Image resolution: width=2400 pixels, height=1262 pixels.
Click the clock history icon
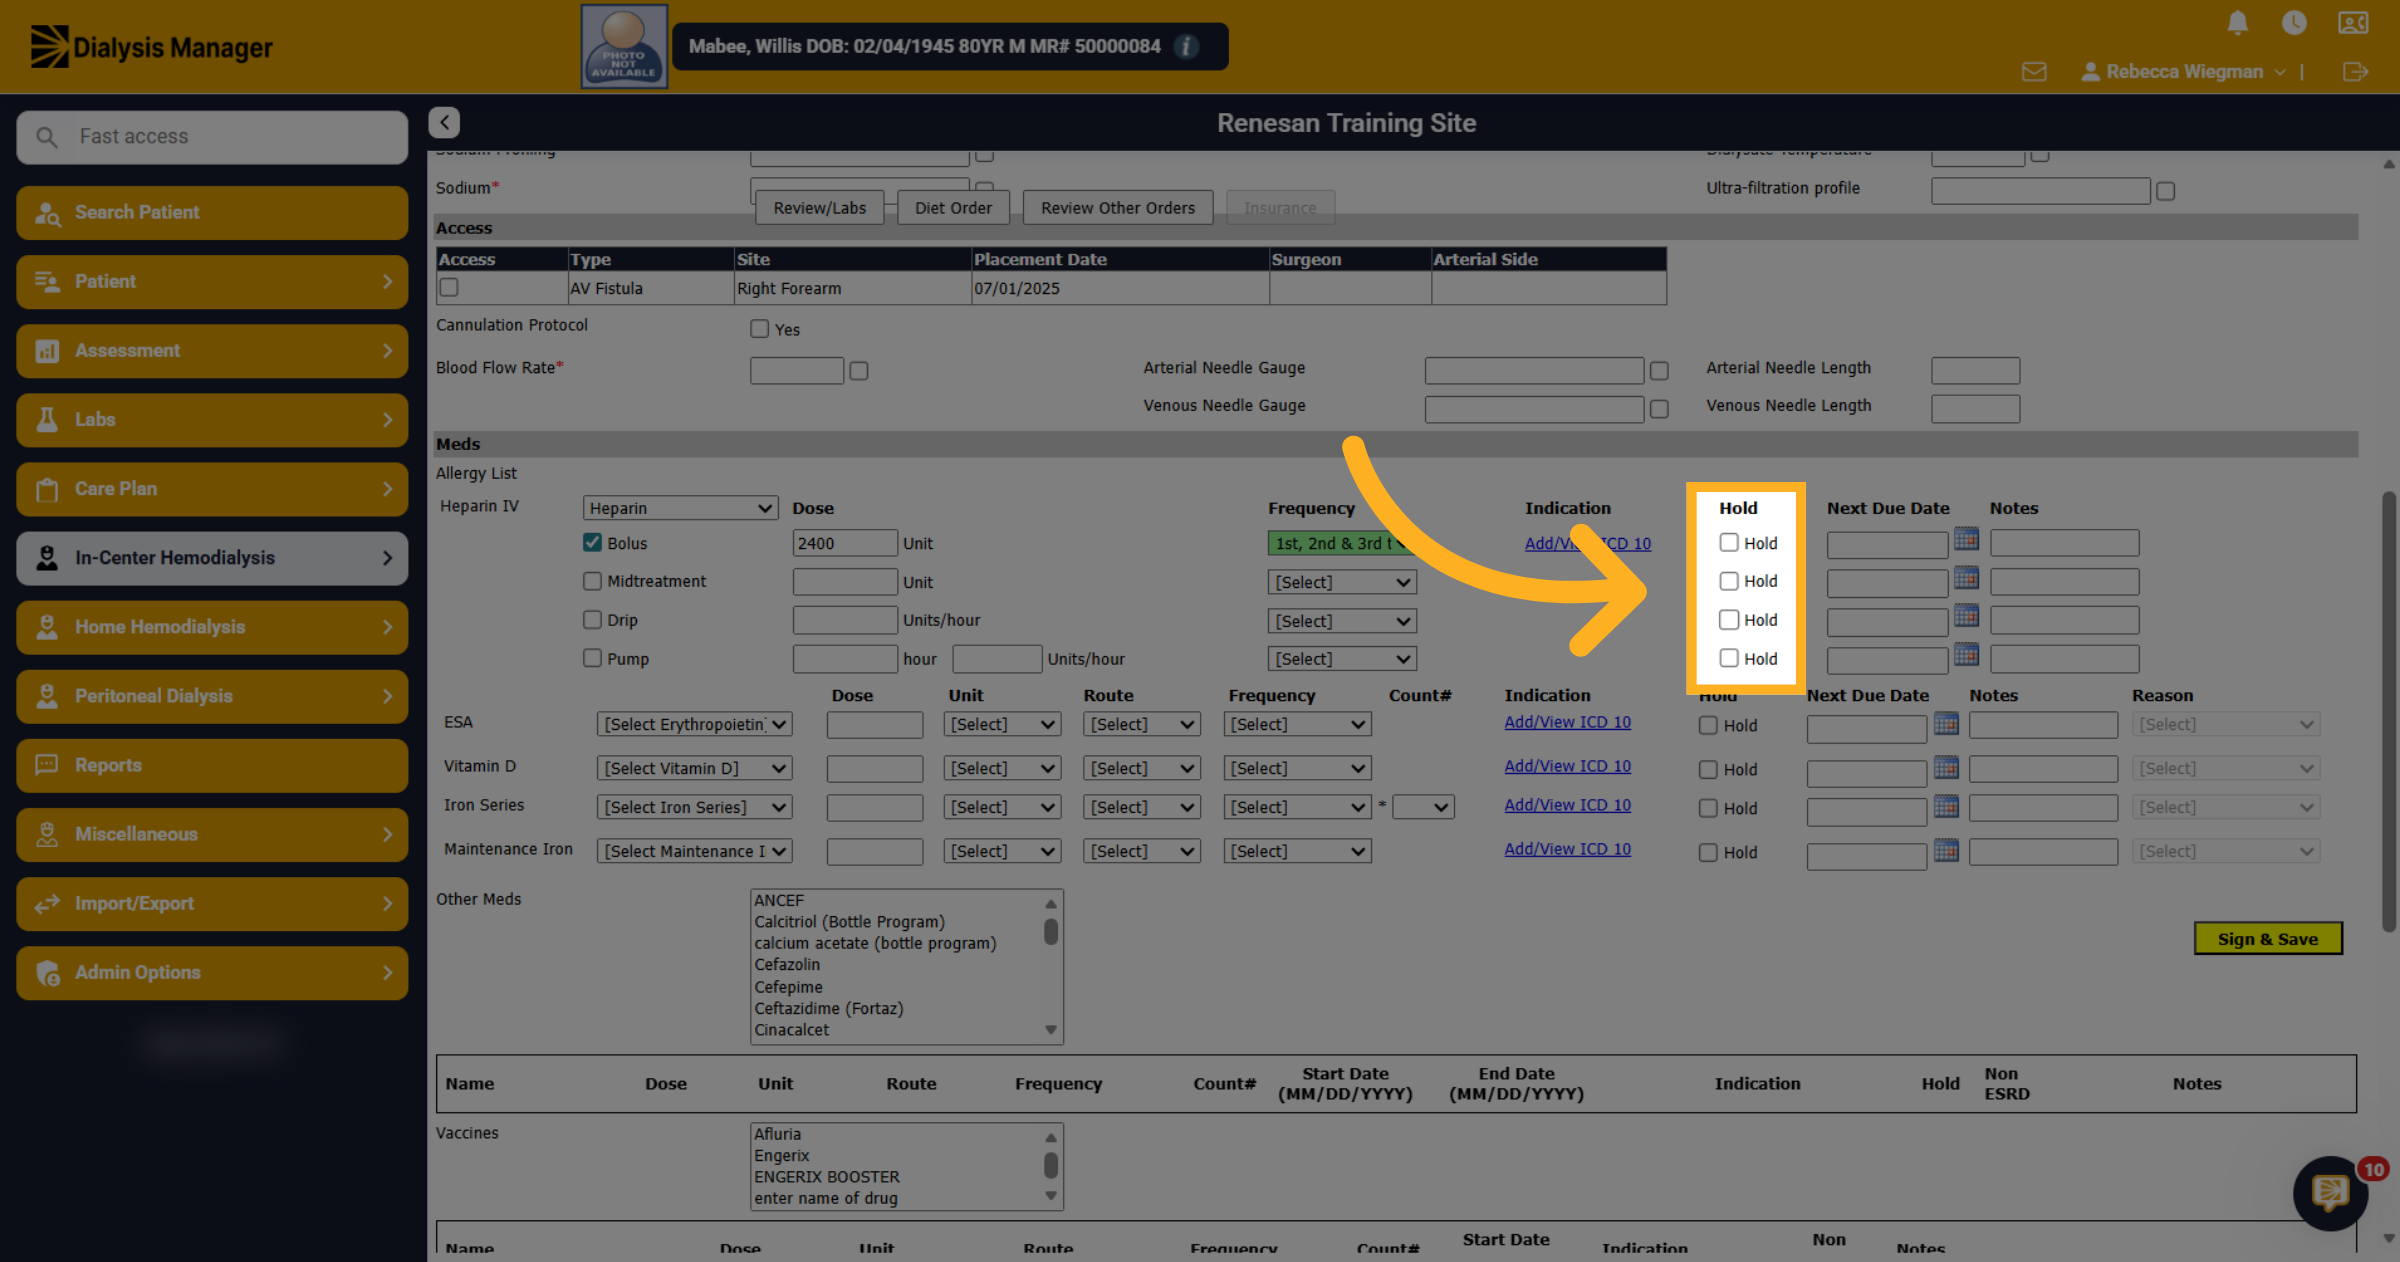coord(2294,22)
